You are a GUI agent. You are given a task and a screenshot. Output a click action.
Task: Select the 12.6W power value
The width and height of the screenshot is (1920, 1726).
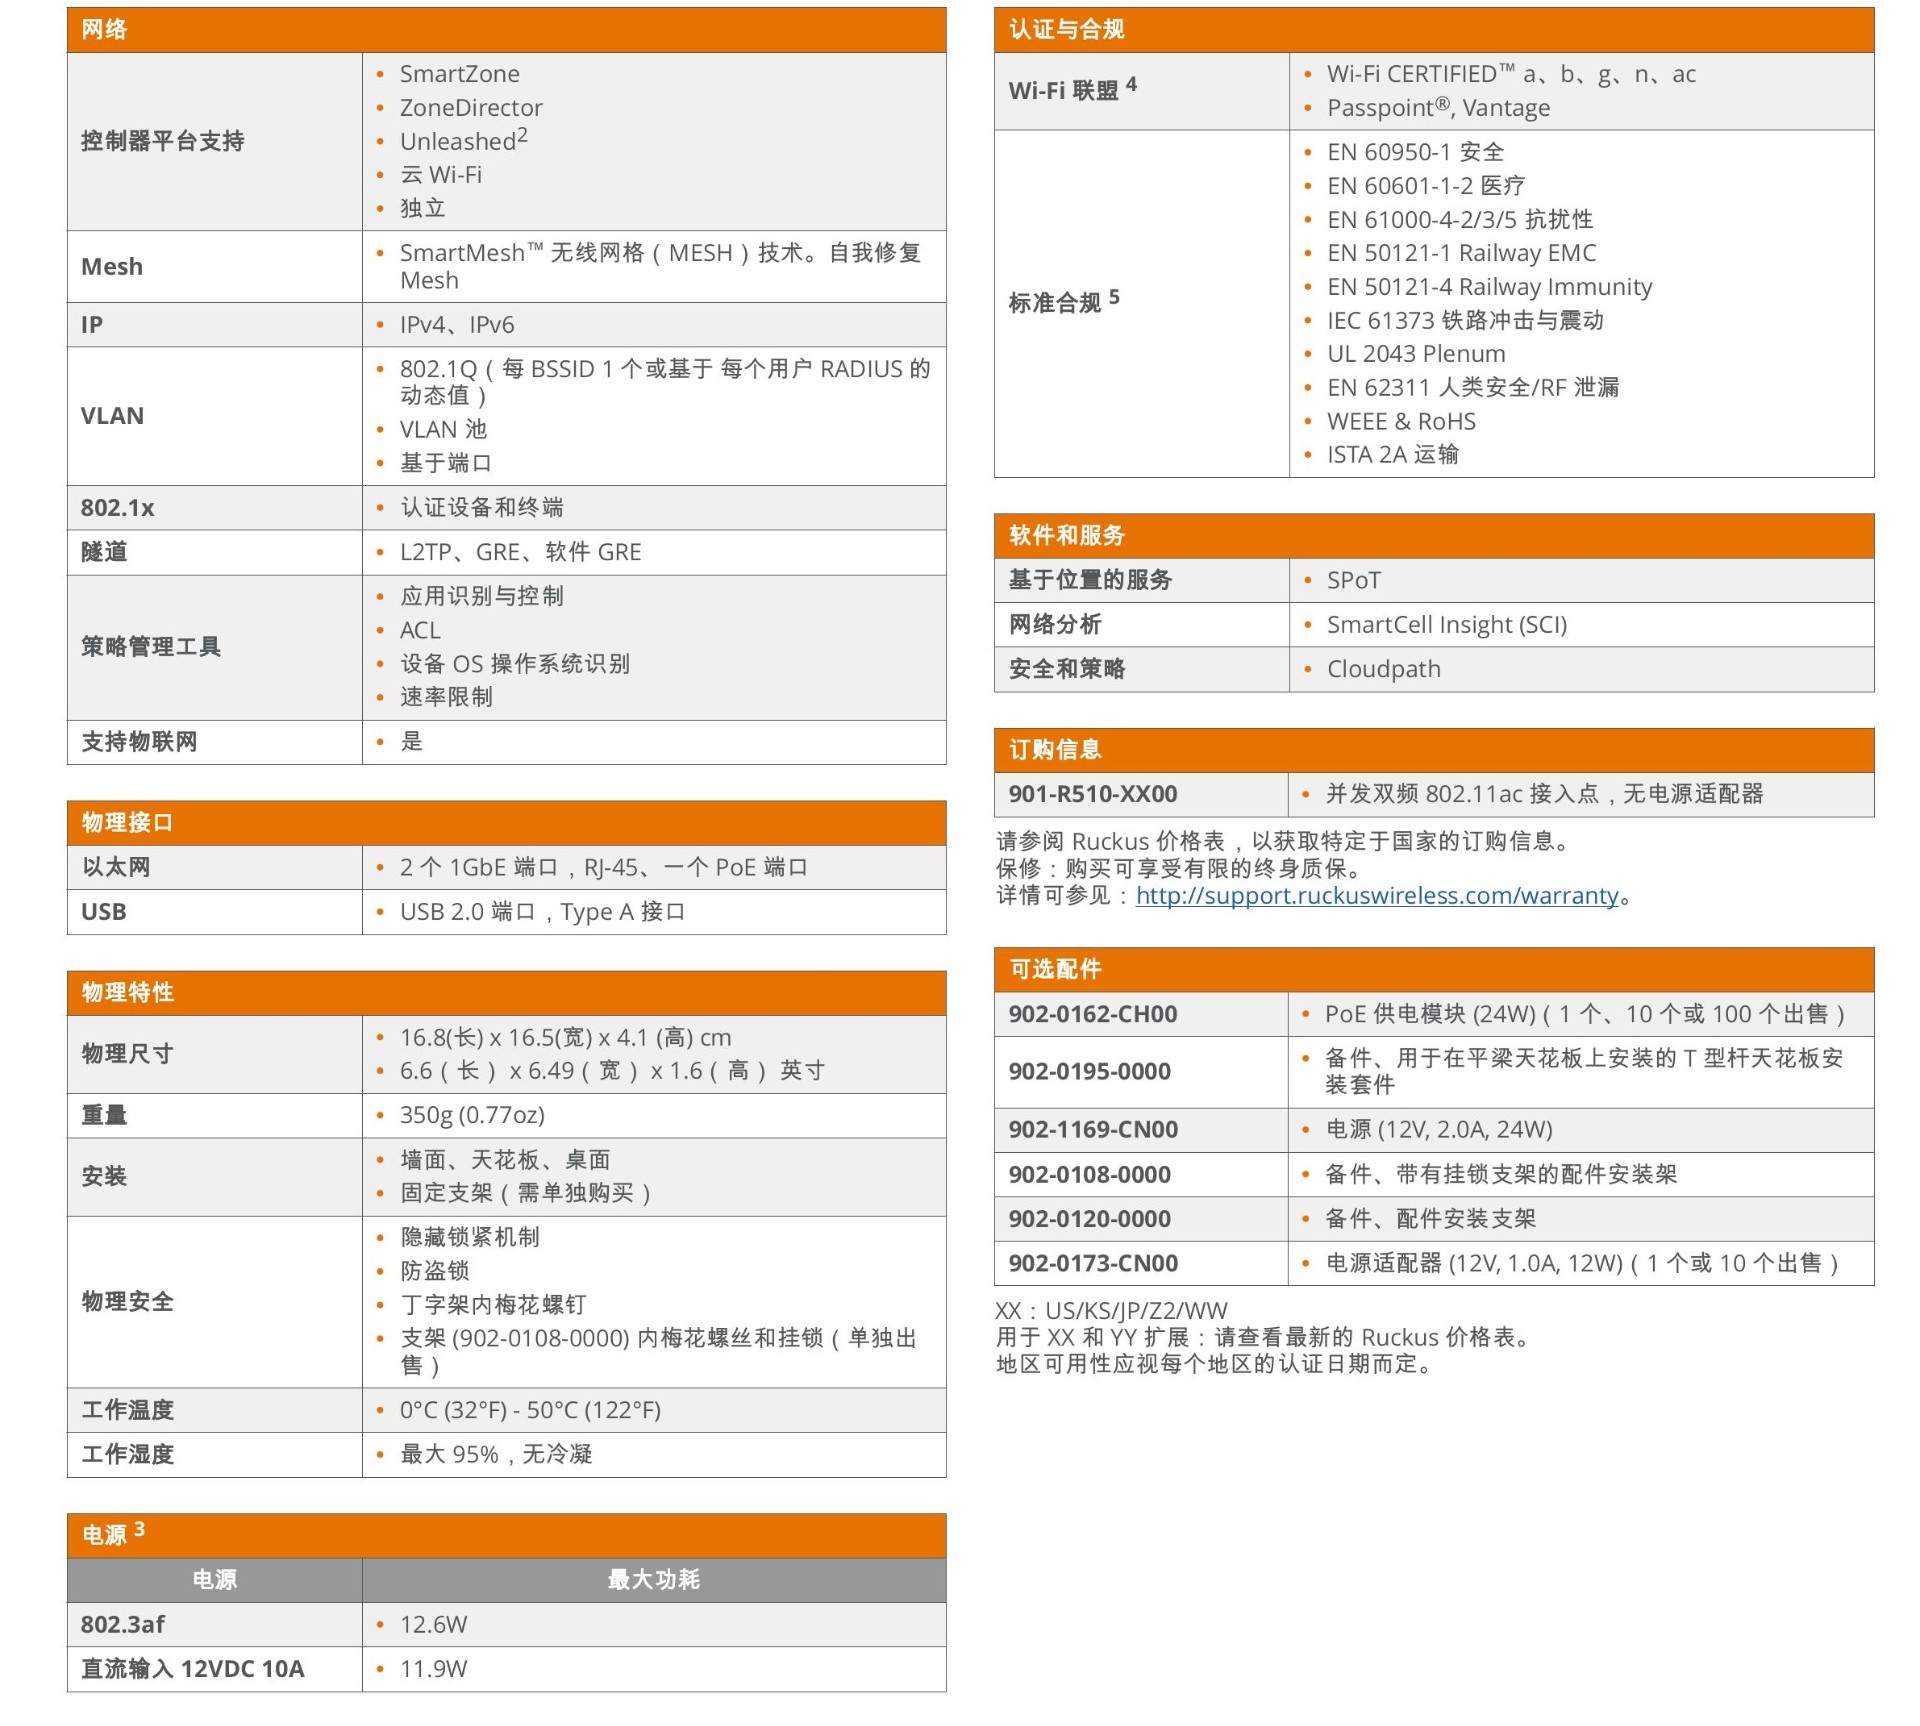click(x=433, y=1625)
